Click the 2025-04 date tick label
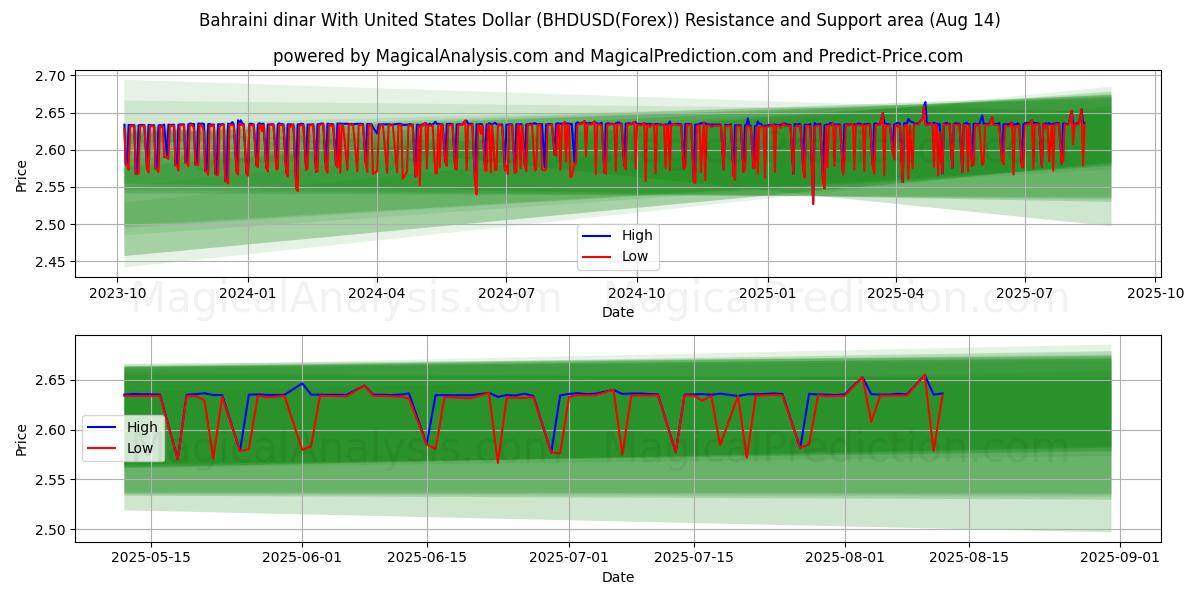Screen dimensions: 1200x600 pos(895,293)
